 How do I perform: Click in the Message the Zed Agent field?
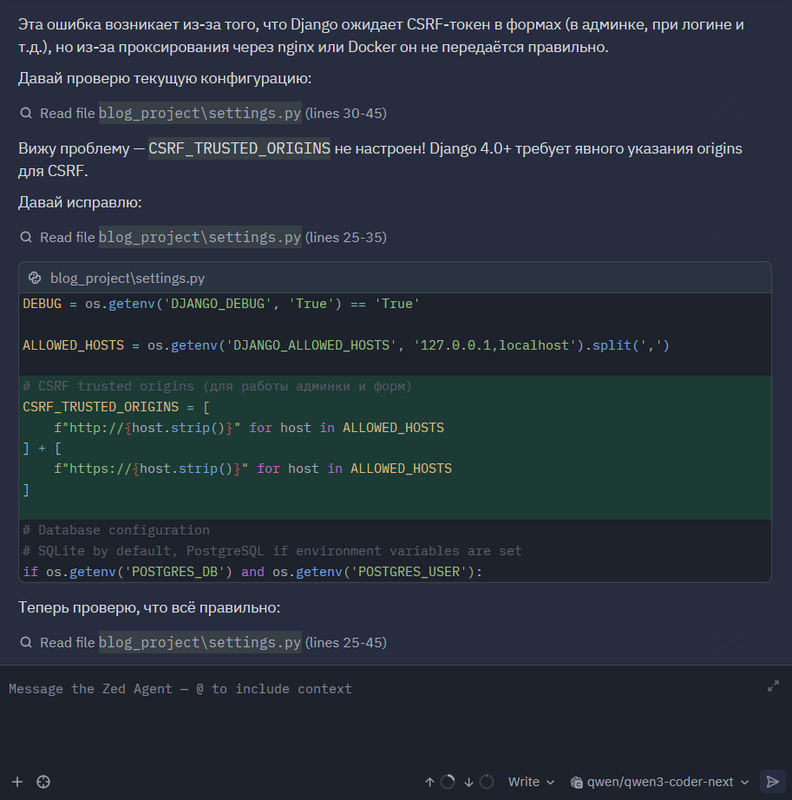tap(380, 689)
